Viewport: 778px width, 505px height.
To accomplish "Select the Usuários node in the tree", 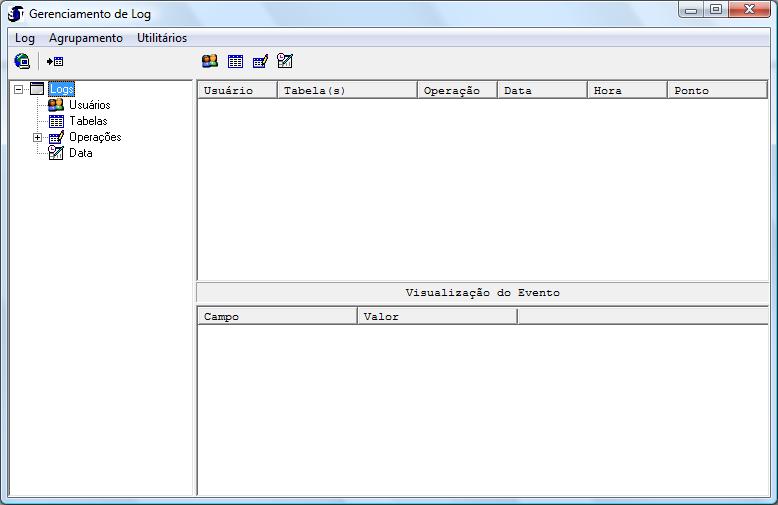I will point(89,105).
